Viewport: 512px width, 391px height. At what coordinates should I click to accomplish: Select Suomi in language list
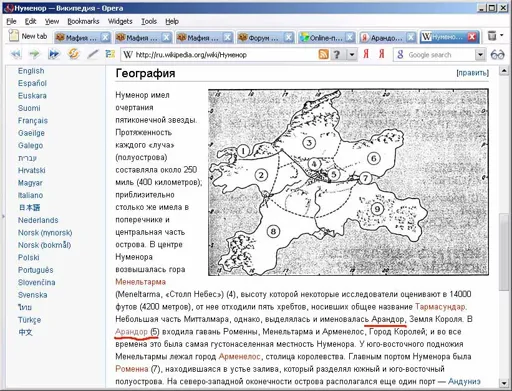pyautogui.click(x=29, y=108)
